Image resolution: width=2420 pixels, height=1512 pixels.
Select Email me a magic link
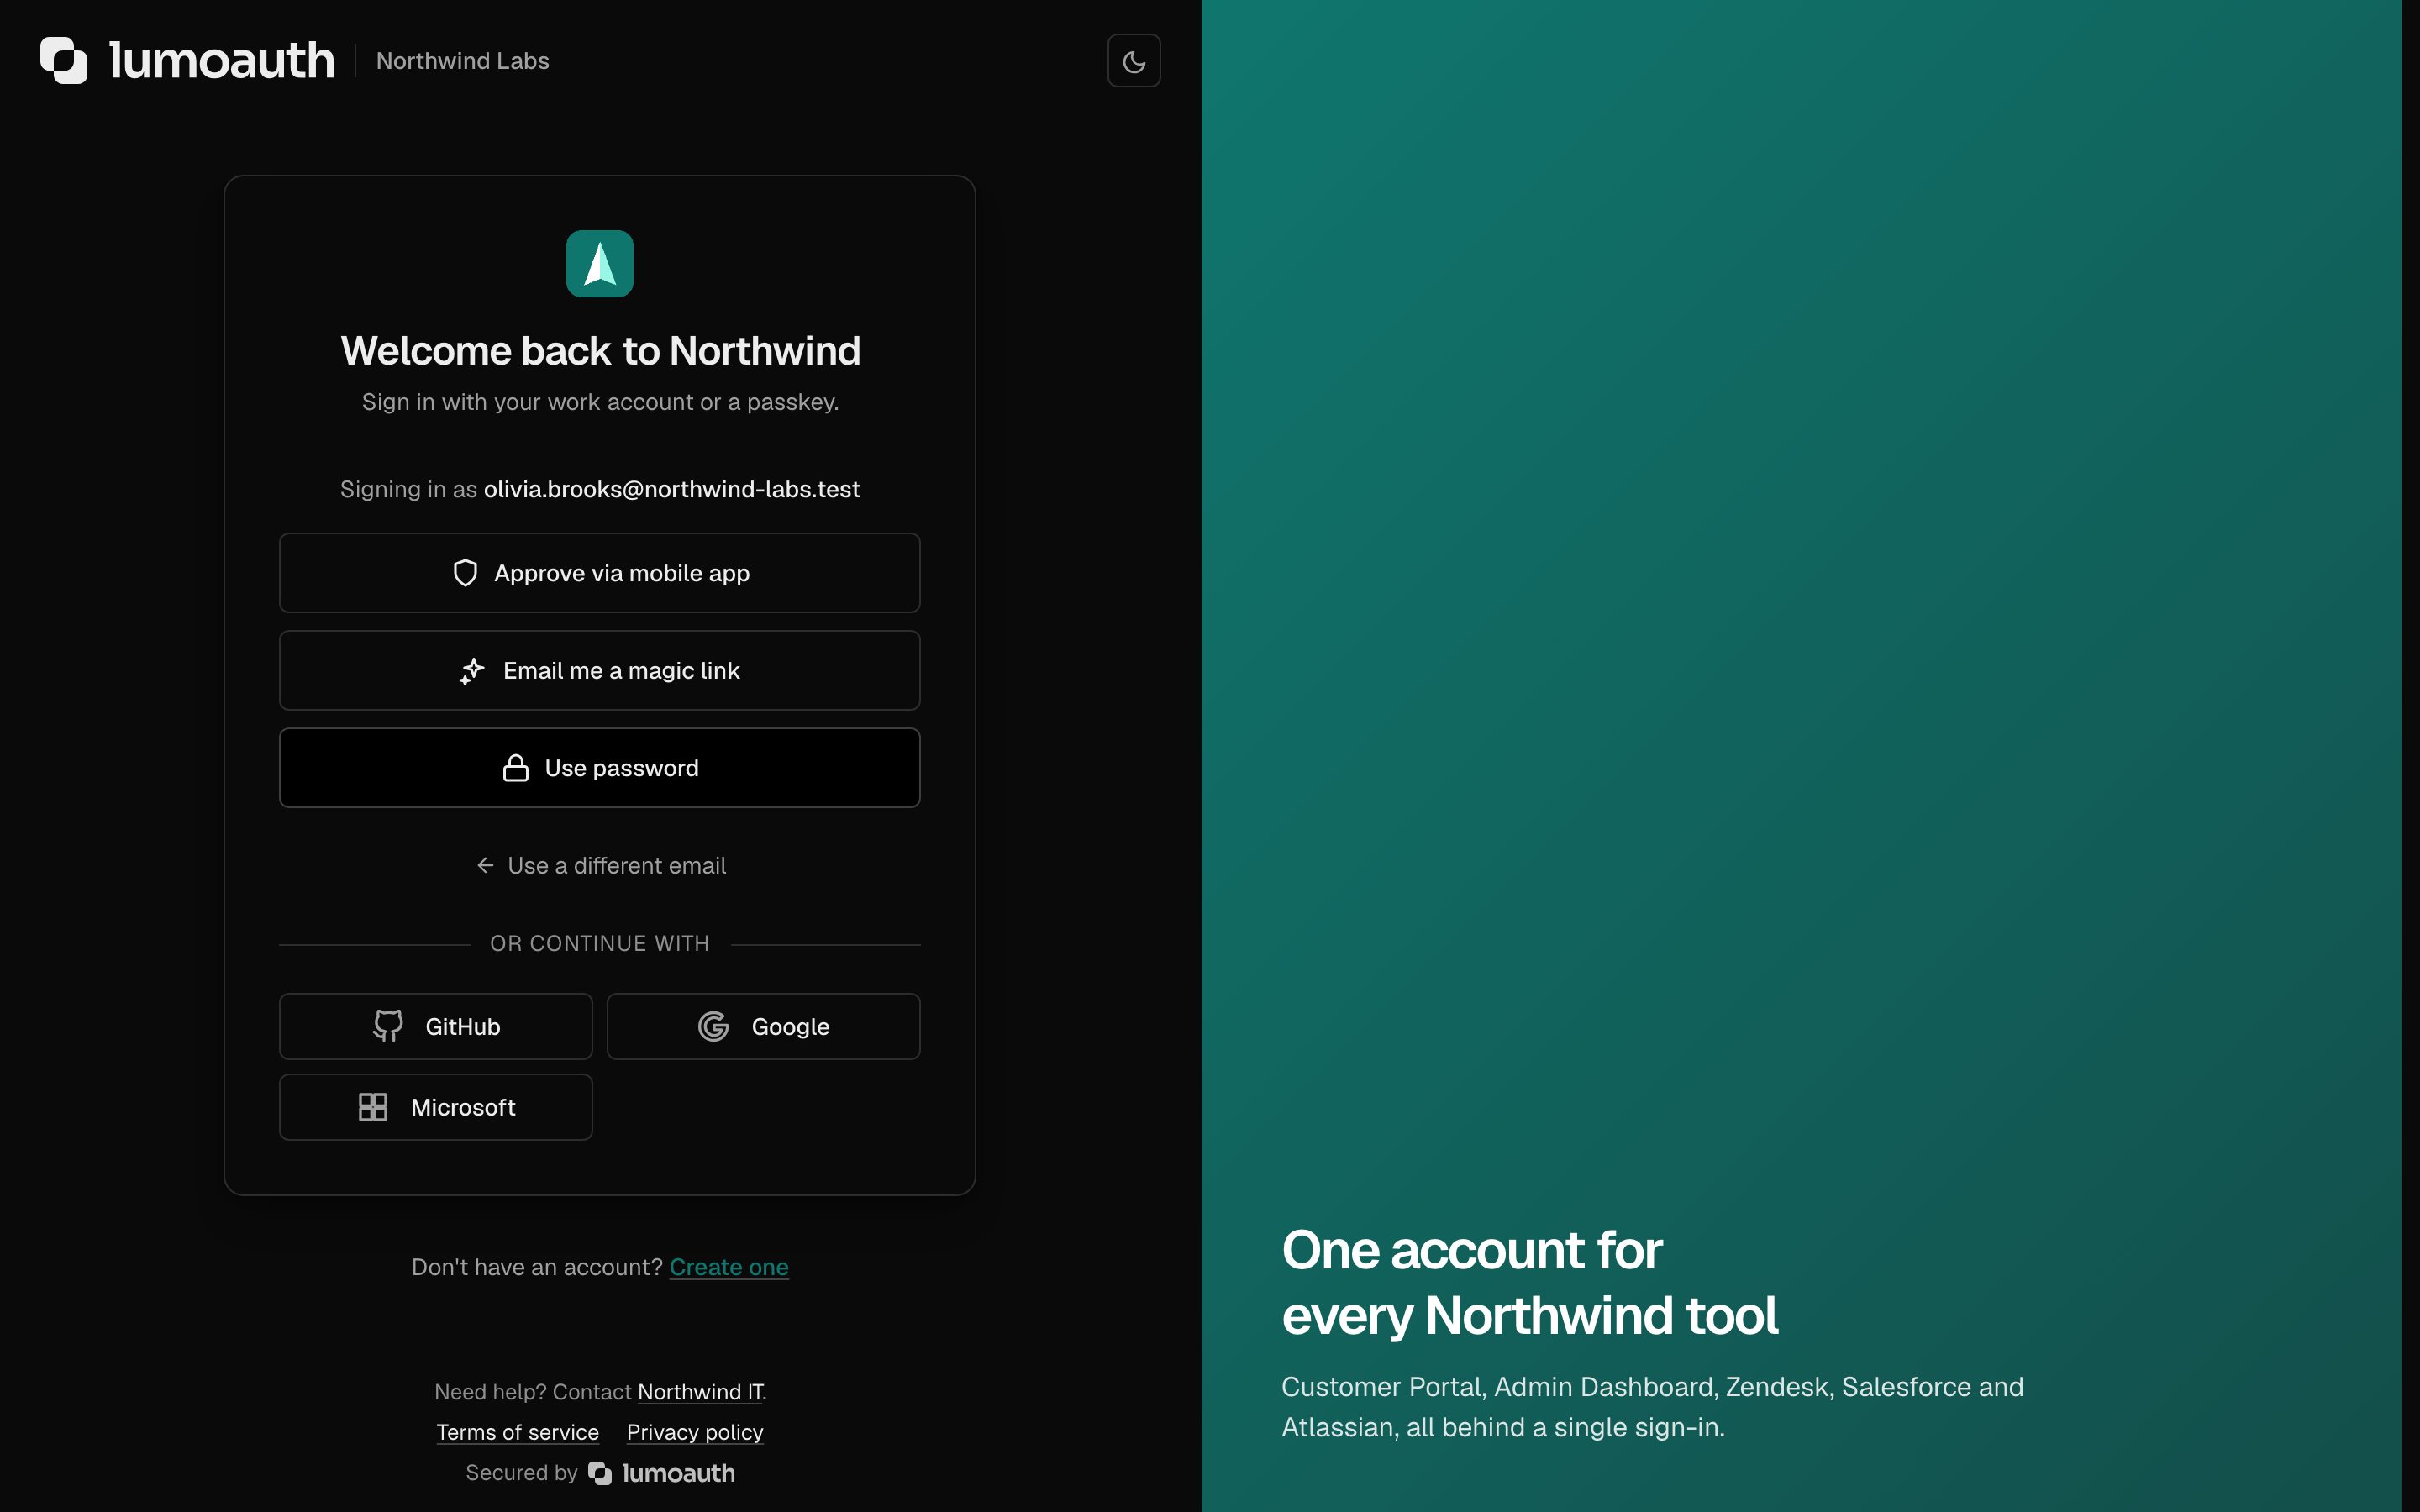[599, 670]
